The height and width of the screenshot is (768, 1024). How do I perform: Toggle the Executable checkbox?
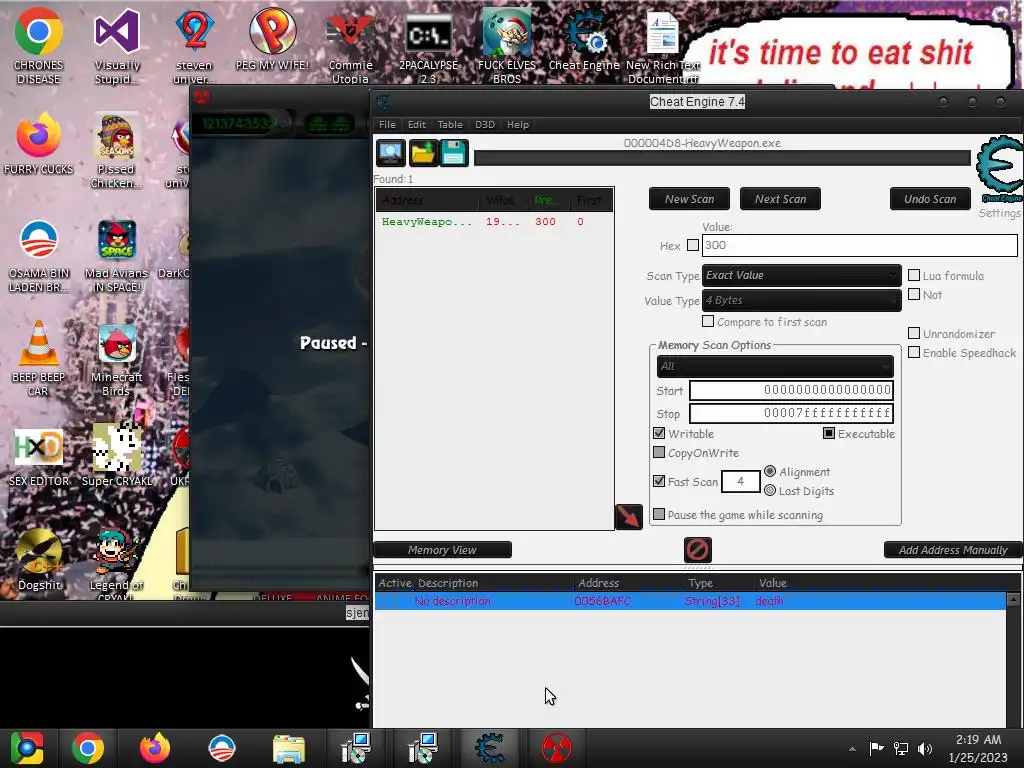(x=829, y=433)
